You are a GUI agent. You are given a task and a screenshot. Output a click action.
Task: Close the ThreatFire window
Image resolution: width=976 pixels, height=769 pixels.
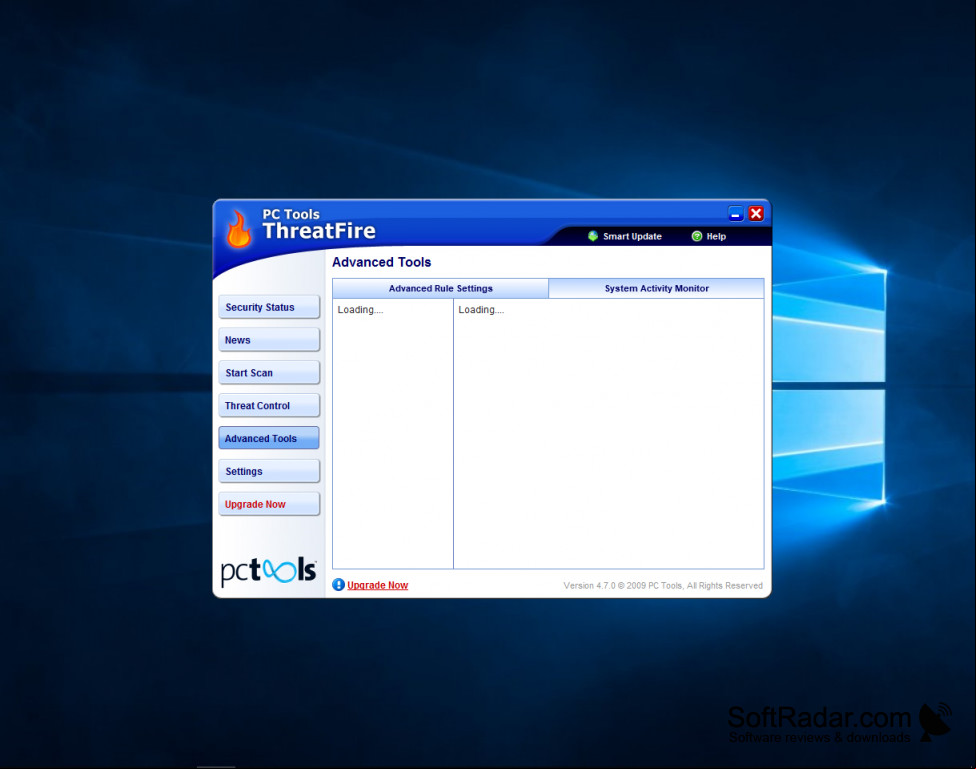tap(756, 214)
